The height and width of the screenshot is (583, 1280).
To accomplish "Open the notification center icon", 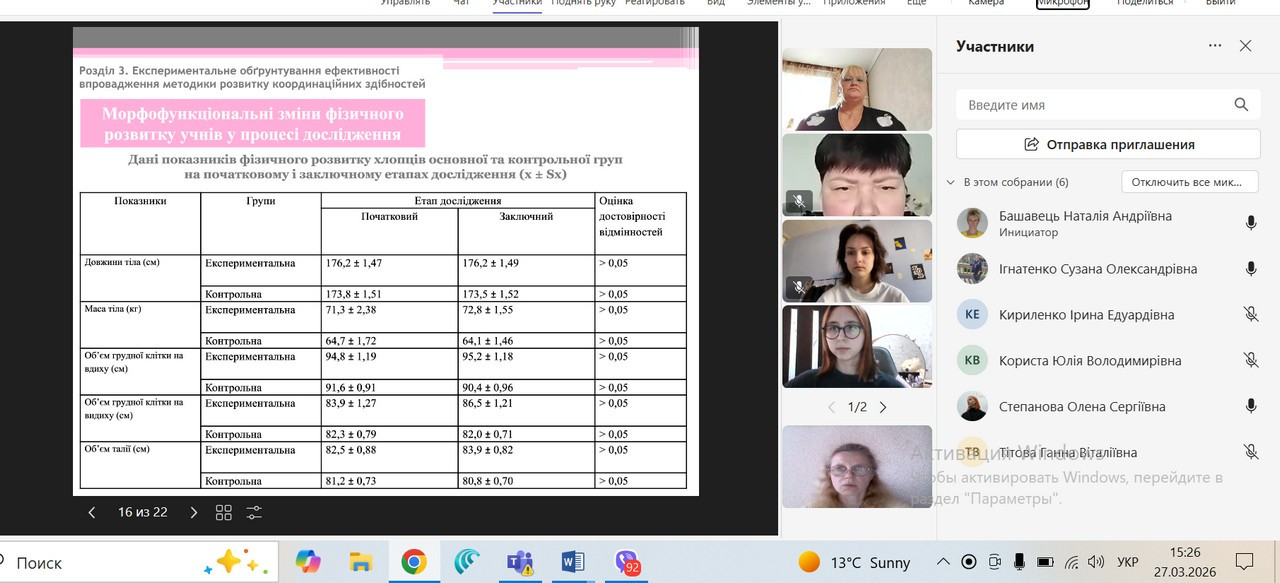I will point(1245,562).
